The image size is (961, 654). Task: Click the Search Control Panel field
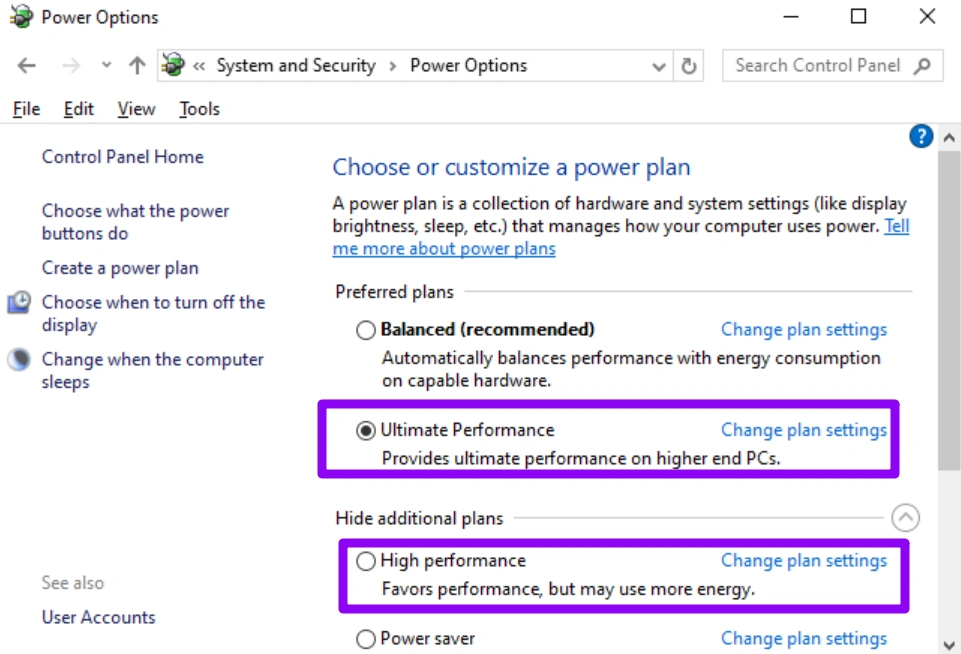coord(818,66)
